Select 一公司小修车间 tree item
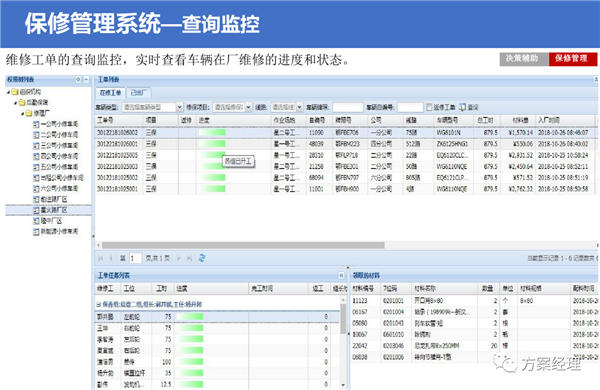This screenshot has width=600, height=390. point(59,124)
